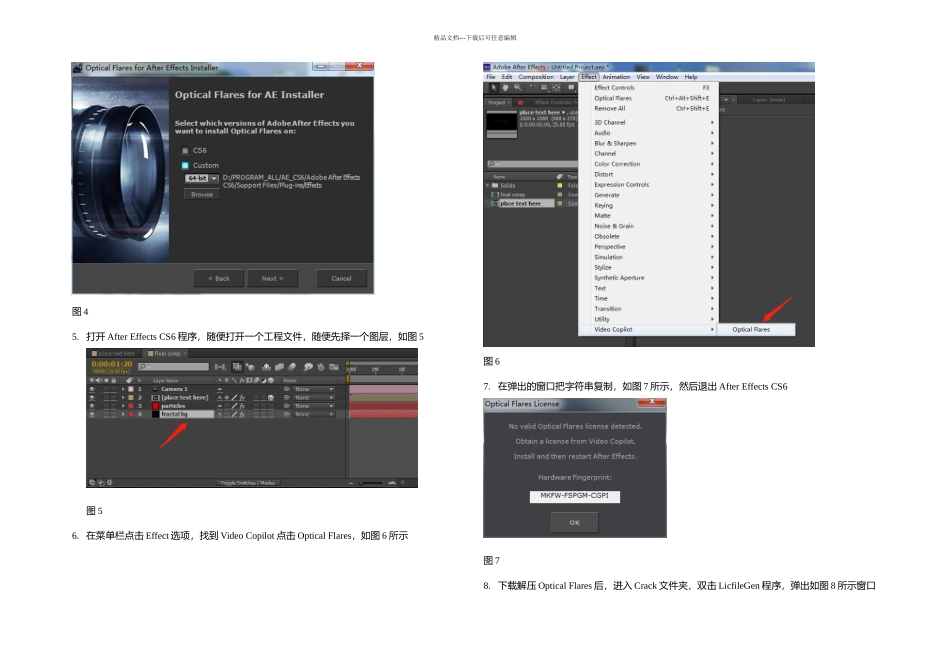Open the Composition menu
The image size is (950, 672).
[536, 77]
